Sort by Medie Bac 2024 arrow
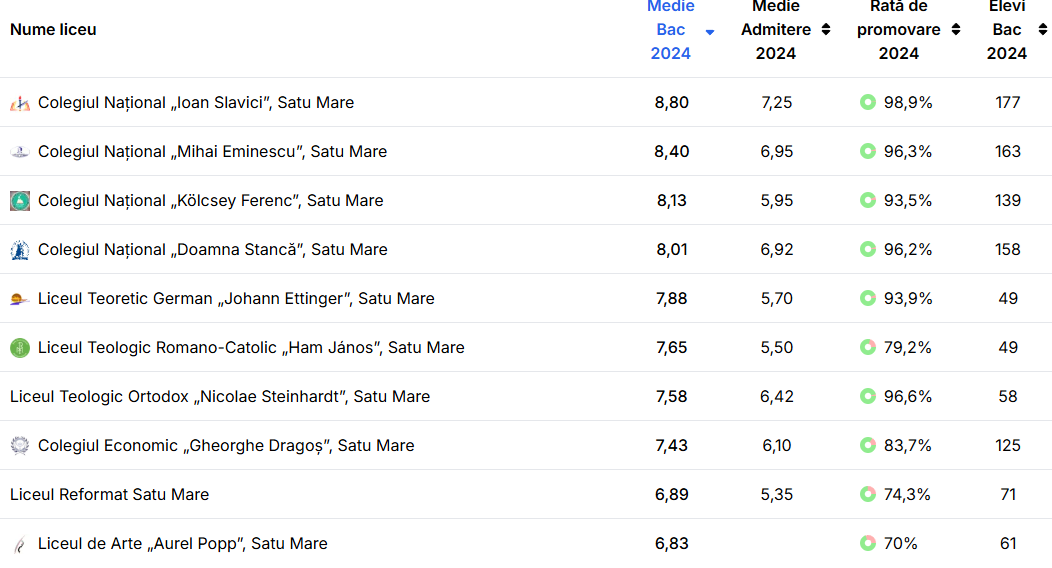 tap(710, 32)
